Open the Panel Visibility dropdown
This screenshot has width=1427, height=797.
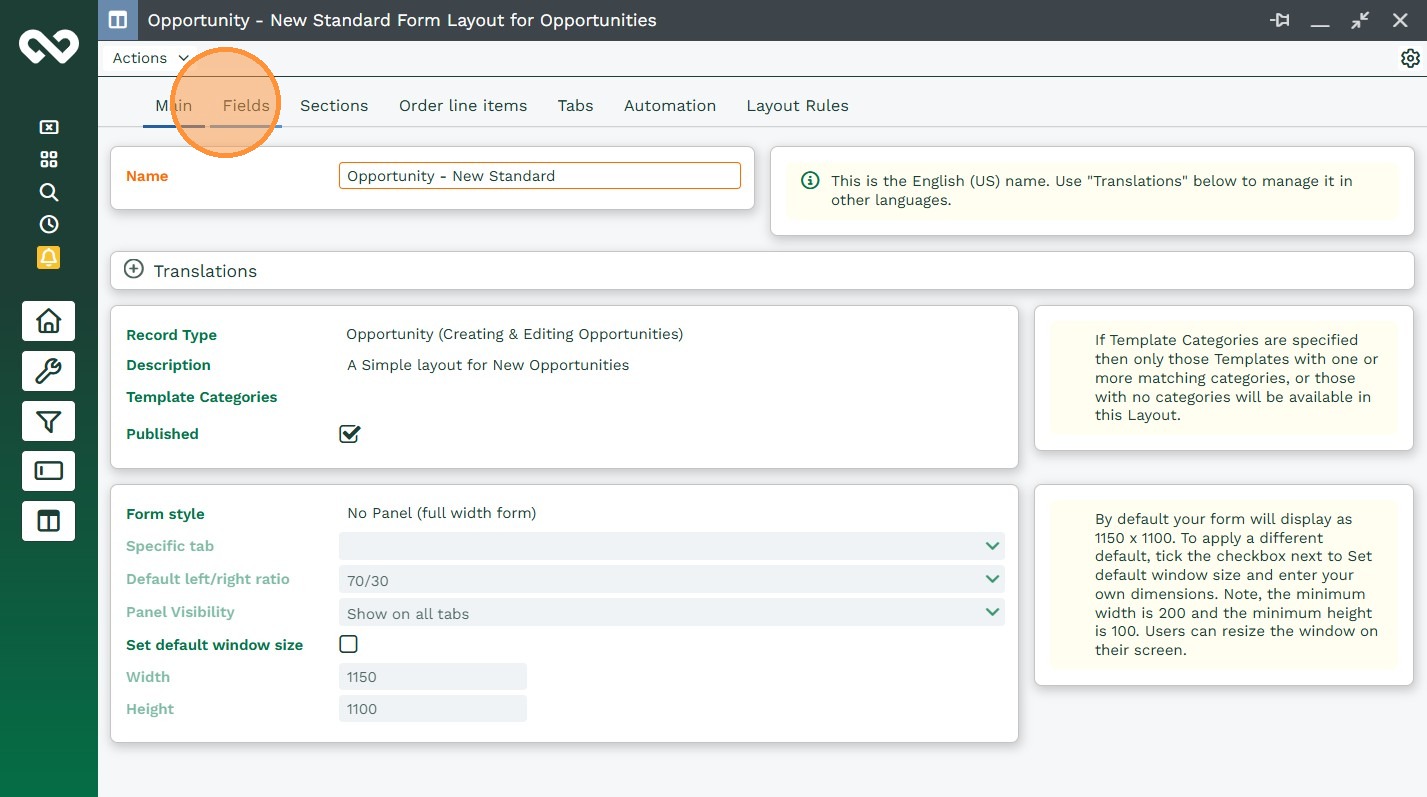pyautogui.click(x=671, y=612)
